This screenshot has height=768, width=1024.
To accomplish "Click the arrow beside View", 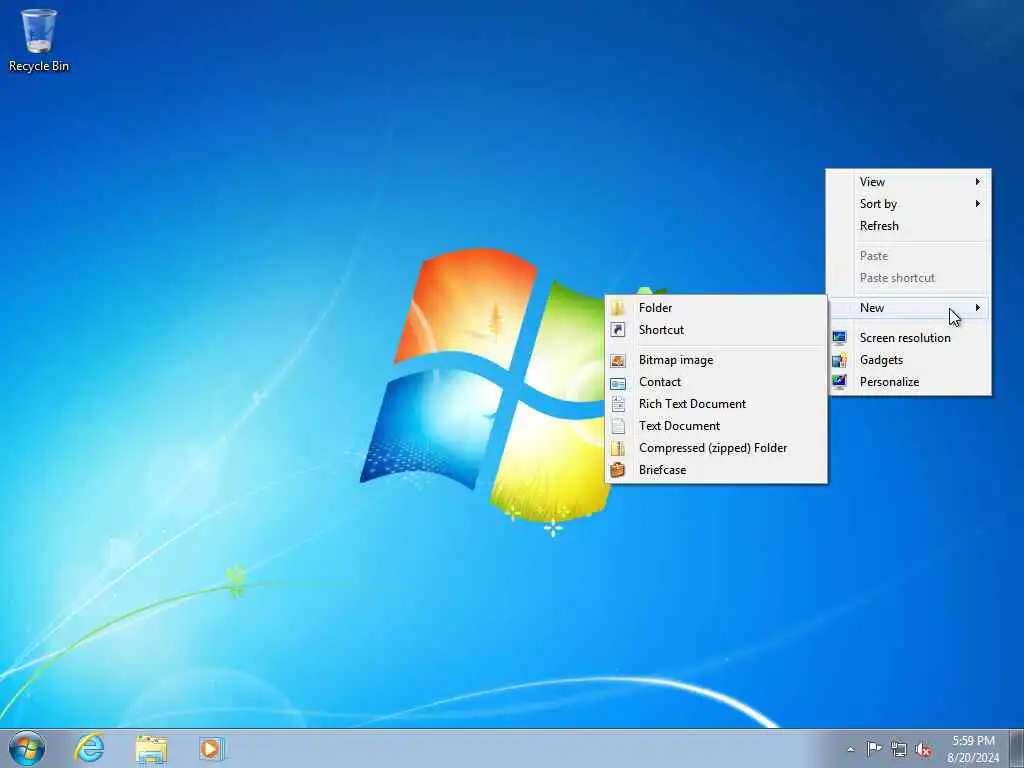I will pos(978,182).
